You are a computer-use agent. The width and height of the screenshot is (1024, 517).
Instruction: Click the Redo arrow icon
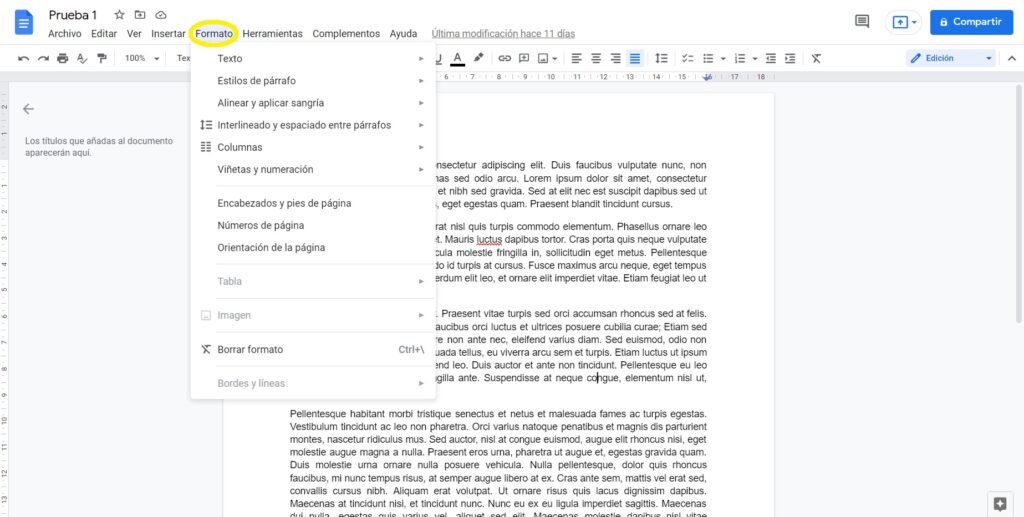pyautogui.click(x=43, y=58)
